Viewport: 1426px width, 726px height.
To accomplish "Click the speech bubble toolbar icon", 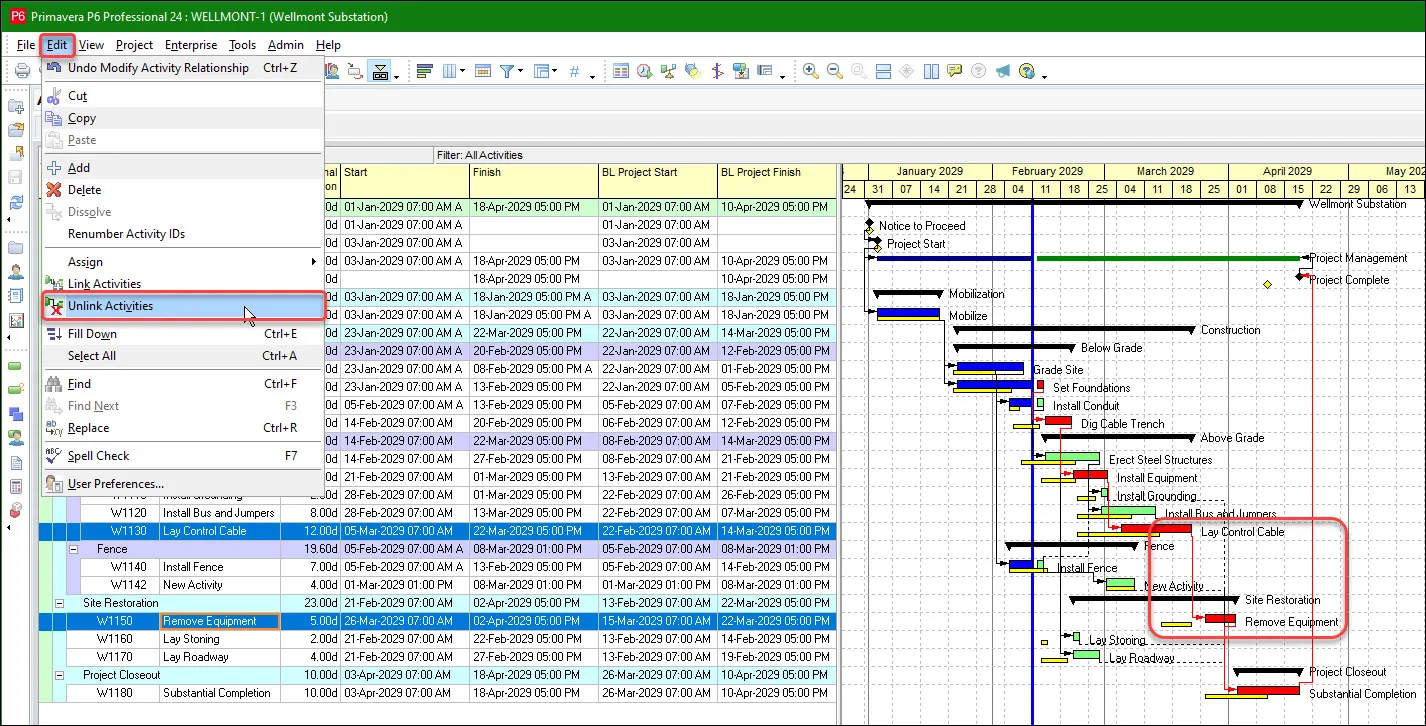I will point(955,71).
